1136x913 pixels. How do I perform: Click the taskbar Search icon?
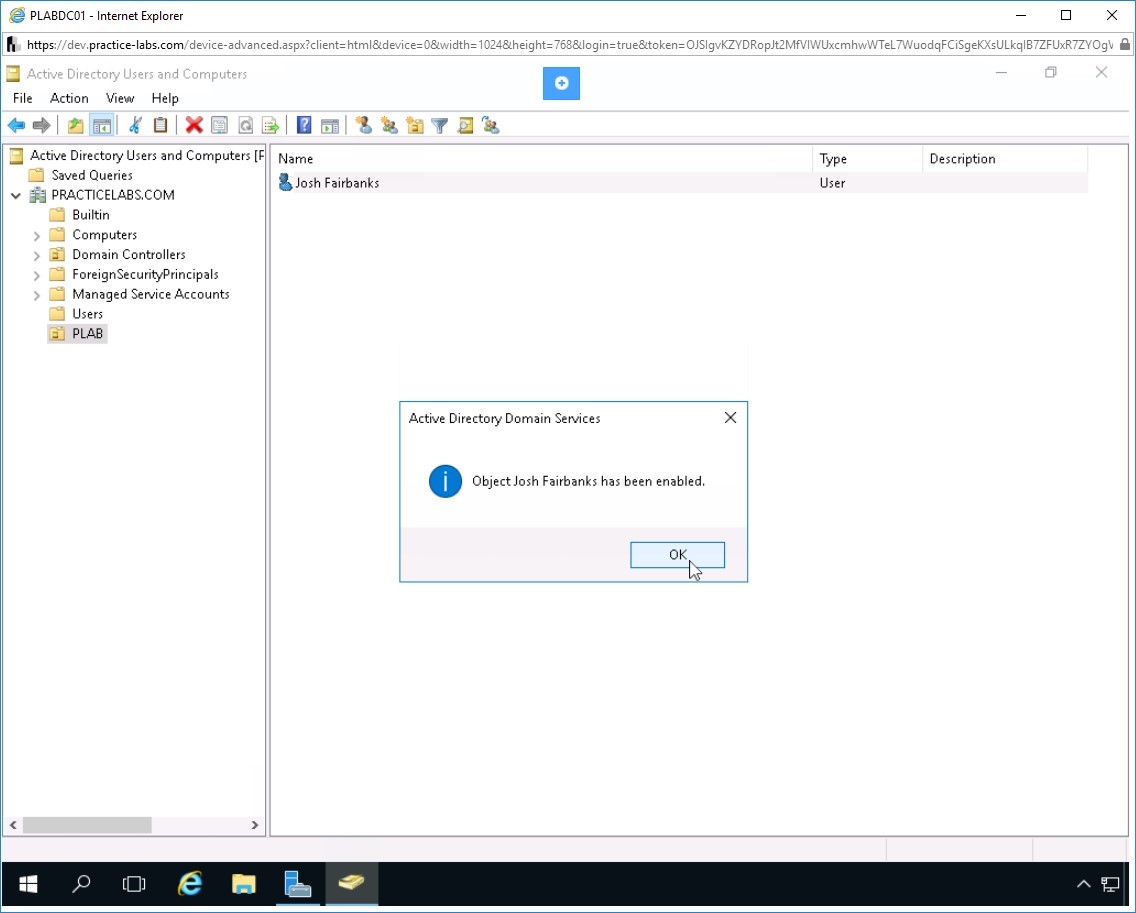click(81, 883)
